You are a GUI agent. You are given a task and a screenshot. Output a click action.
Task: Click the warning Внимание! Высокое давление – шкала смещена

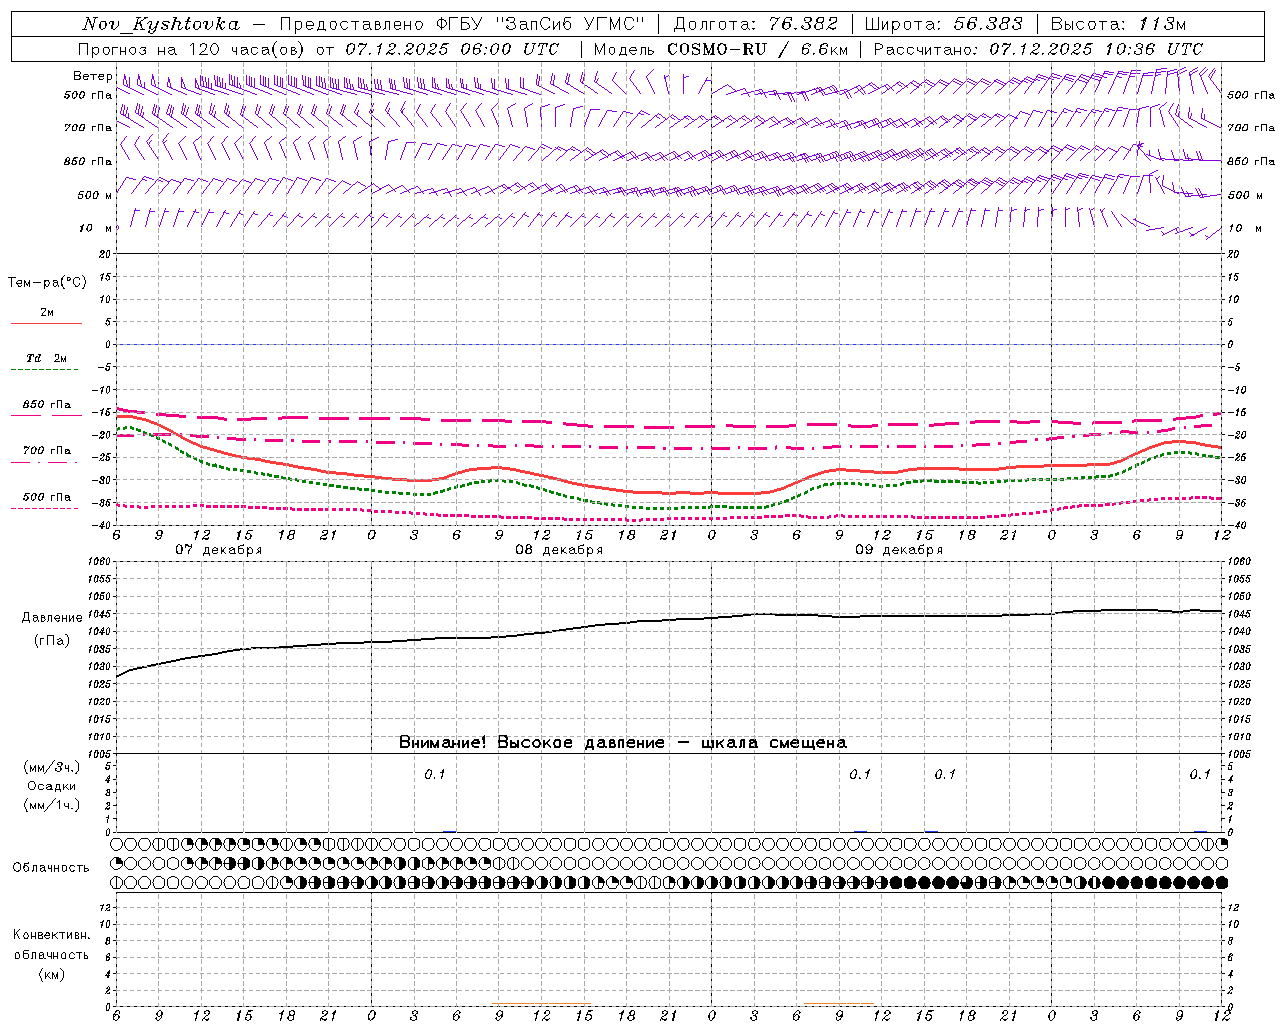pyautogui.click(x=623, y=743)
